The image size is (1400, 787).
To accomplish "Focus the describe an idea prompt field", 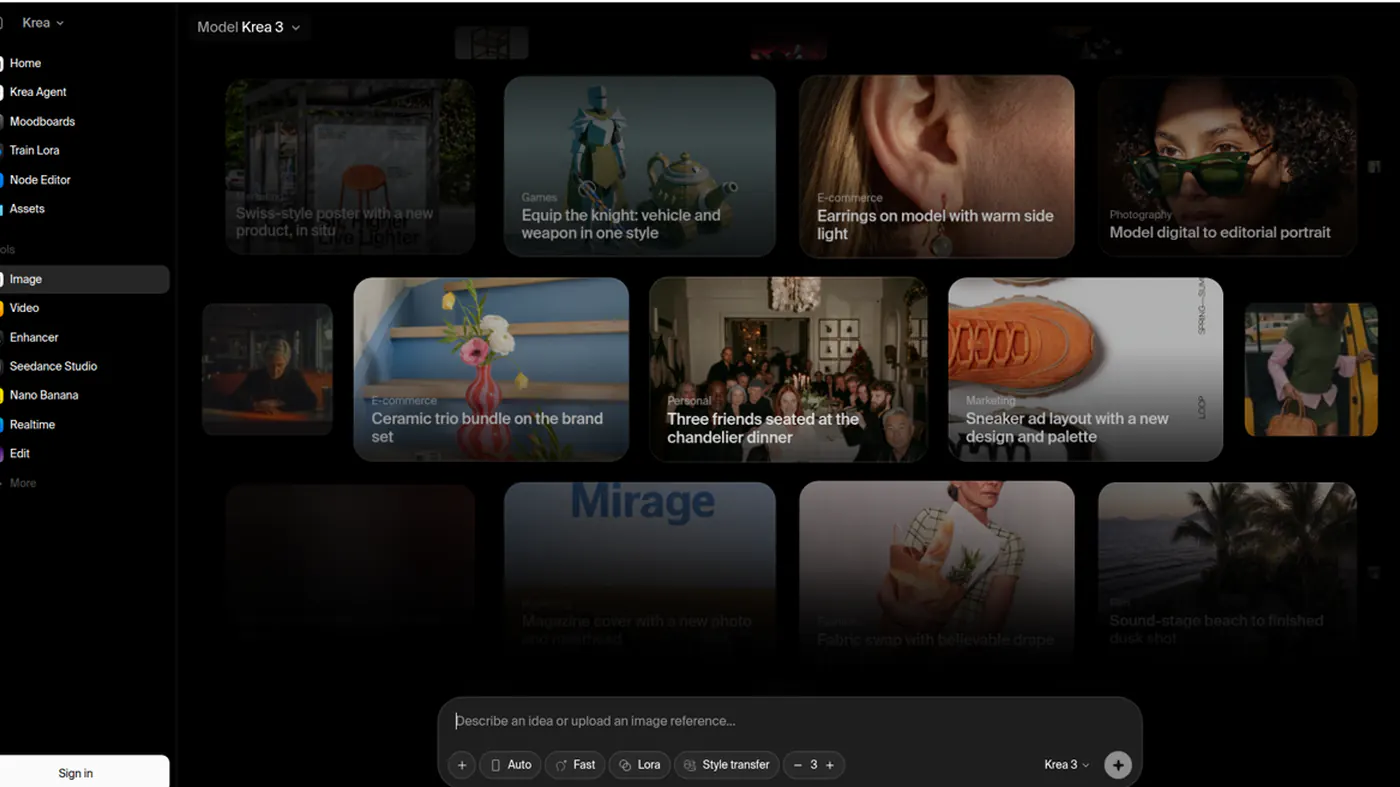I will pyautogui.click(x=790, y=721).
